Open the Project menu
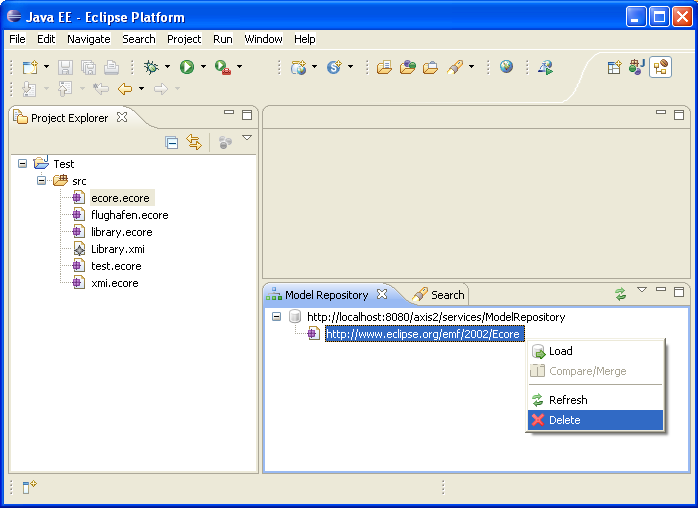 (x=184, y=39)
